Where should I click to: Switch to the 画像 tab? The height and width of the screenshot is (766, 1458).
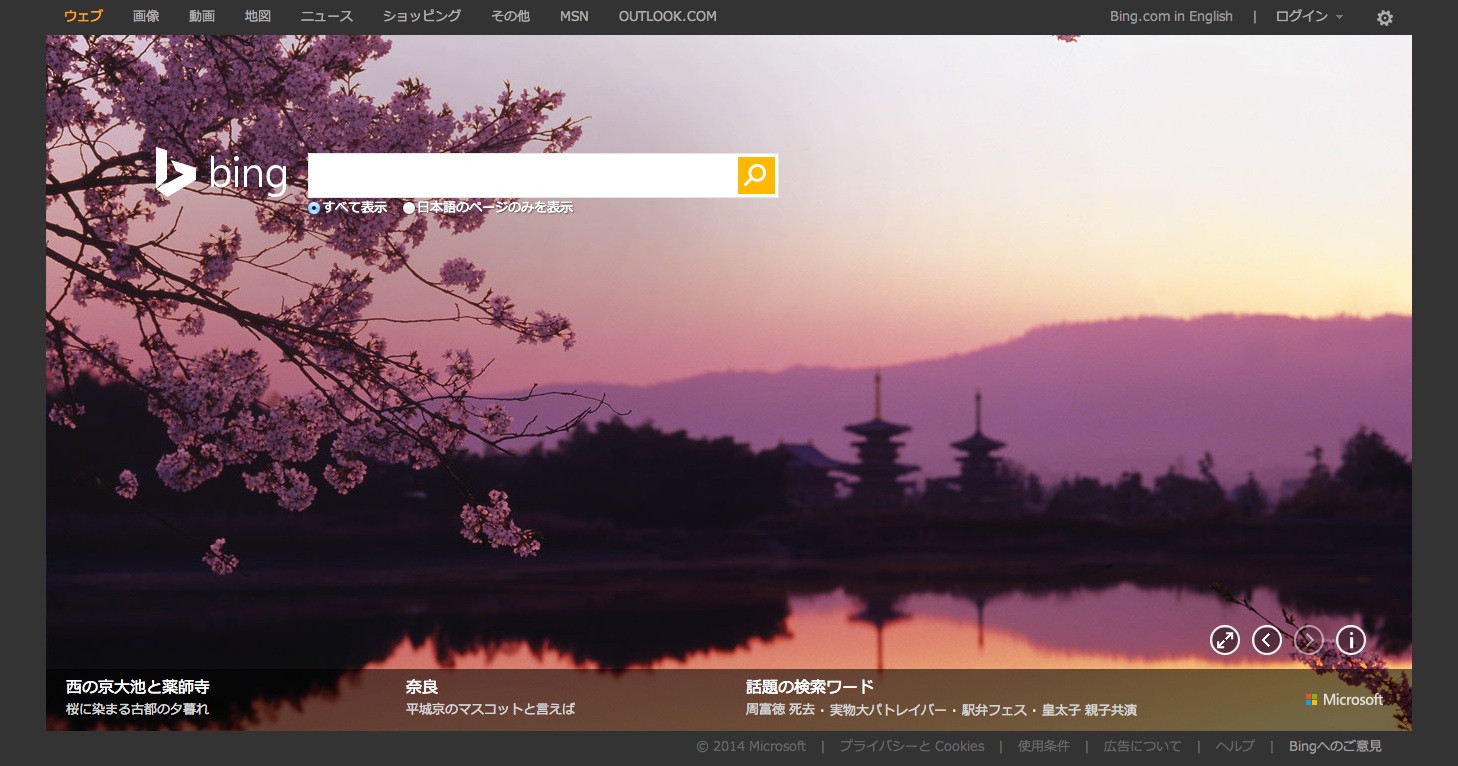146,17
